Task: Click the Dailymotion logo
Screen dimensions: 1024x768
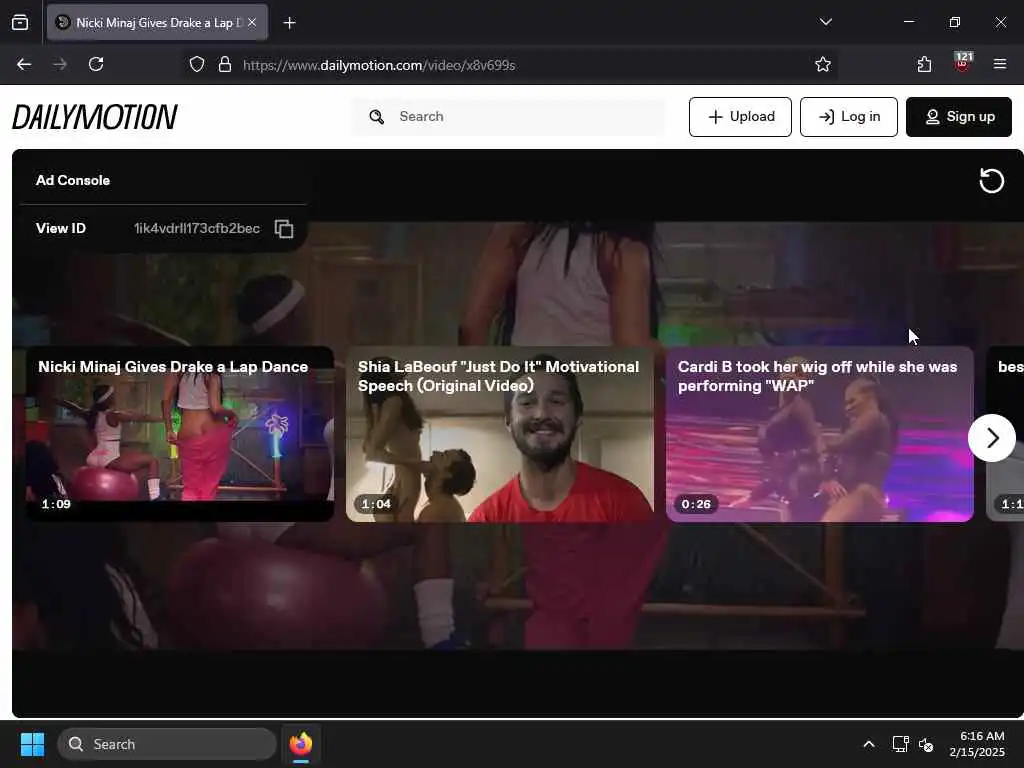Action: pos(95,117)
